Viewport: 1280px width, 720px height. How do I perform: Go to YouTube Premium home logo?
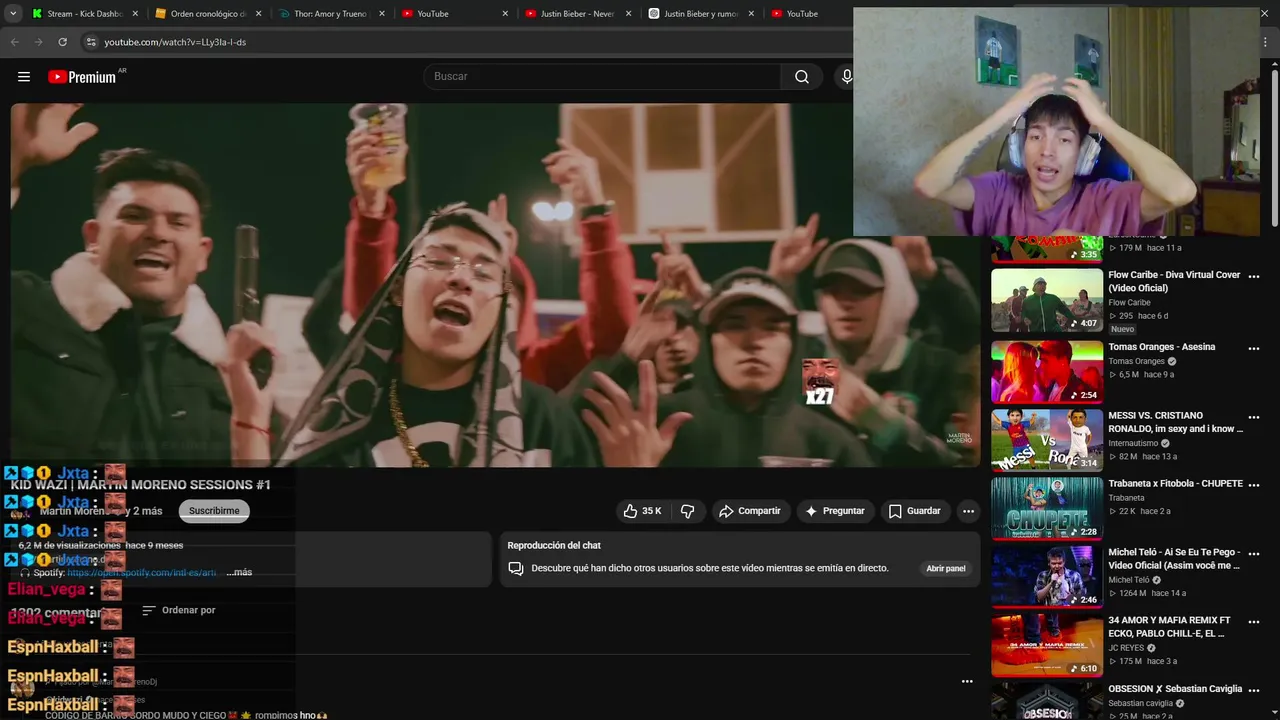[82, 77]
